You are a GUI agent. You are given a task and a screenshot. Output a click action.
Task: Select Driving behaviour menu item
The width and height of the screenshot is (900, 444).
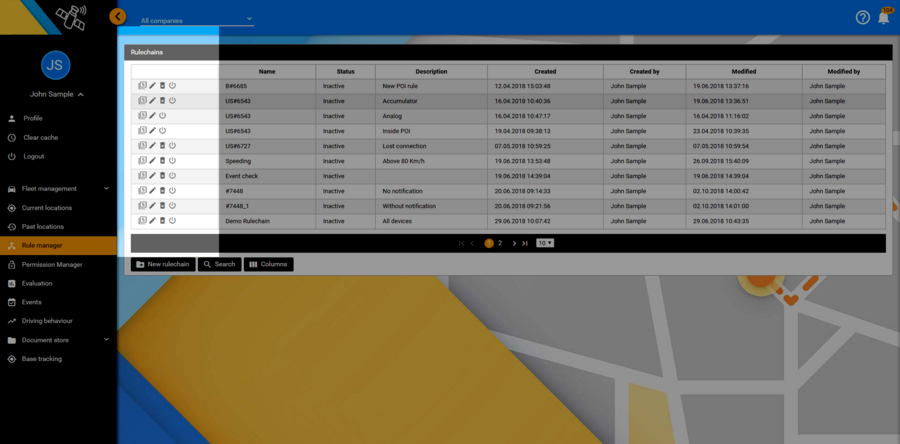pos(54,321)
